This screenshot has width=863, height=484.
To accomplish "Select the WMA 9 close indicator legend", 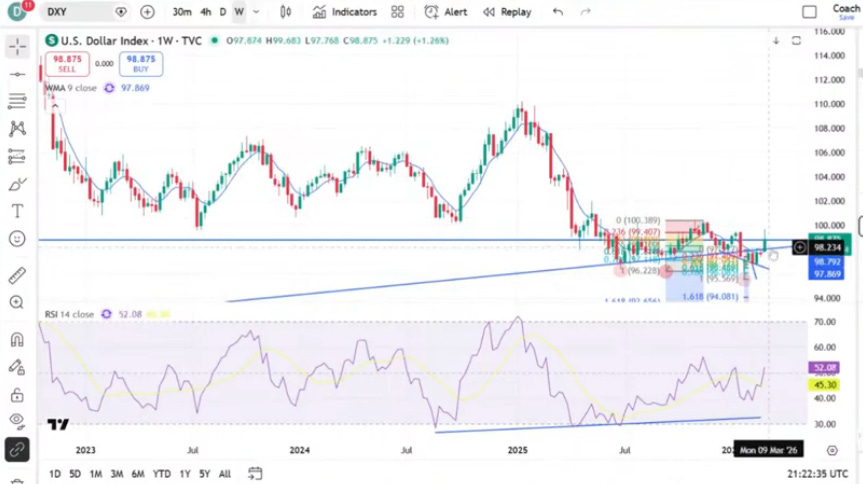I will (71, 88).
